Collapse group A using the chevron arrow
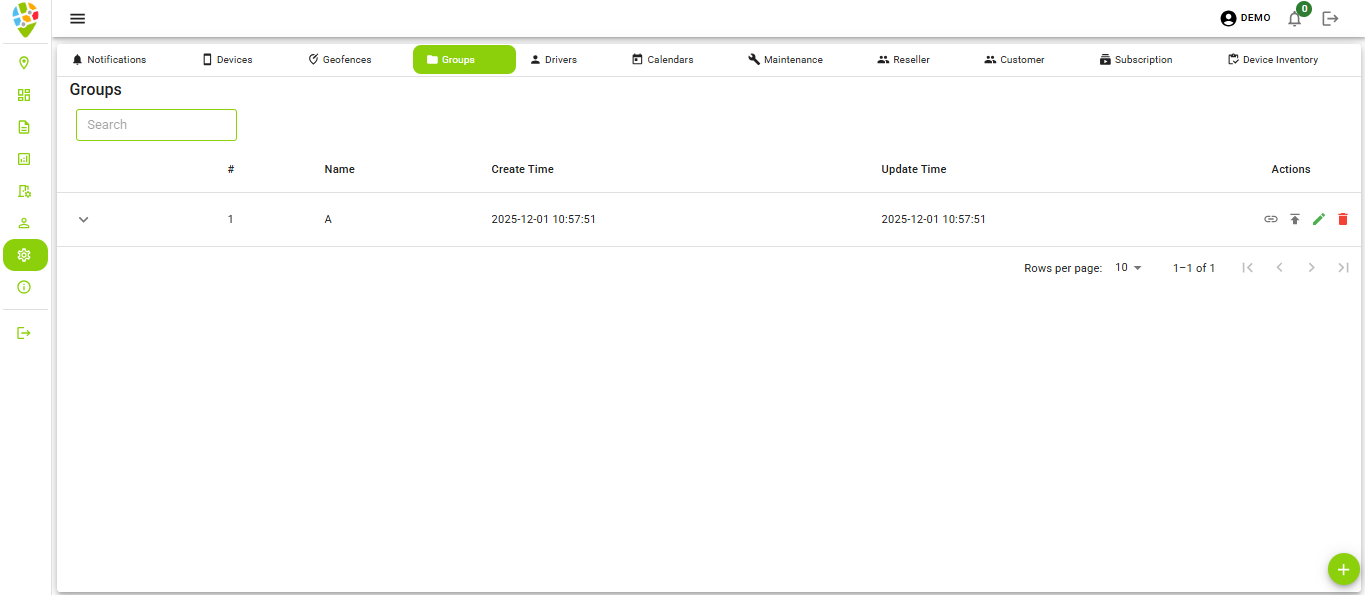 tap(83, 219)
